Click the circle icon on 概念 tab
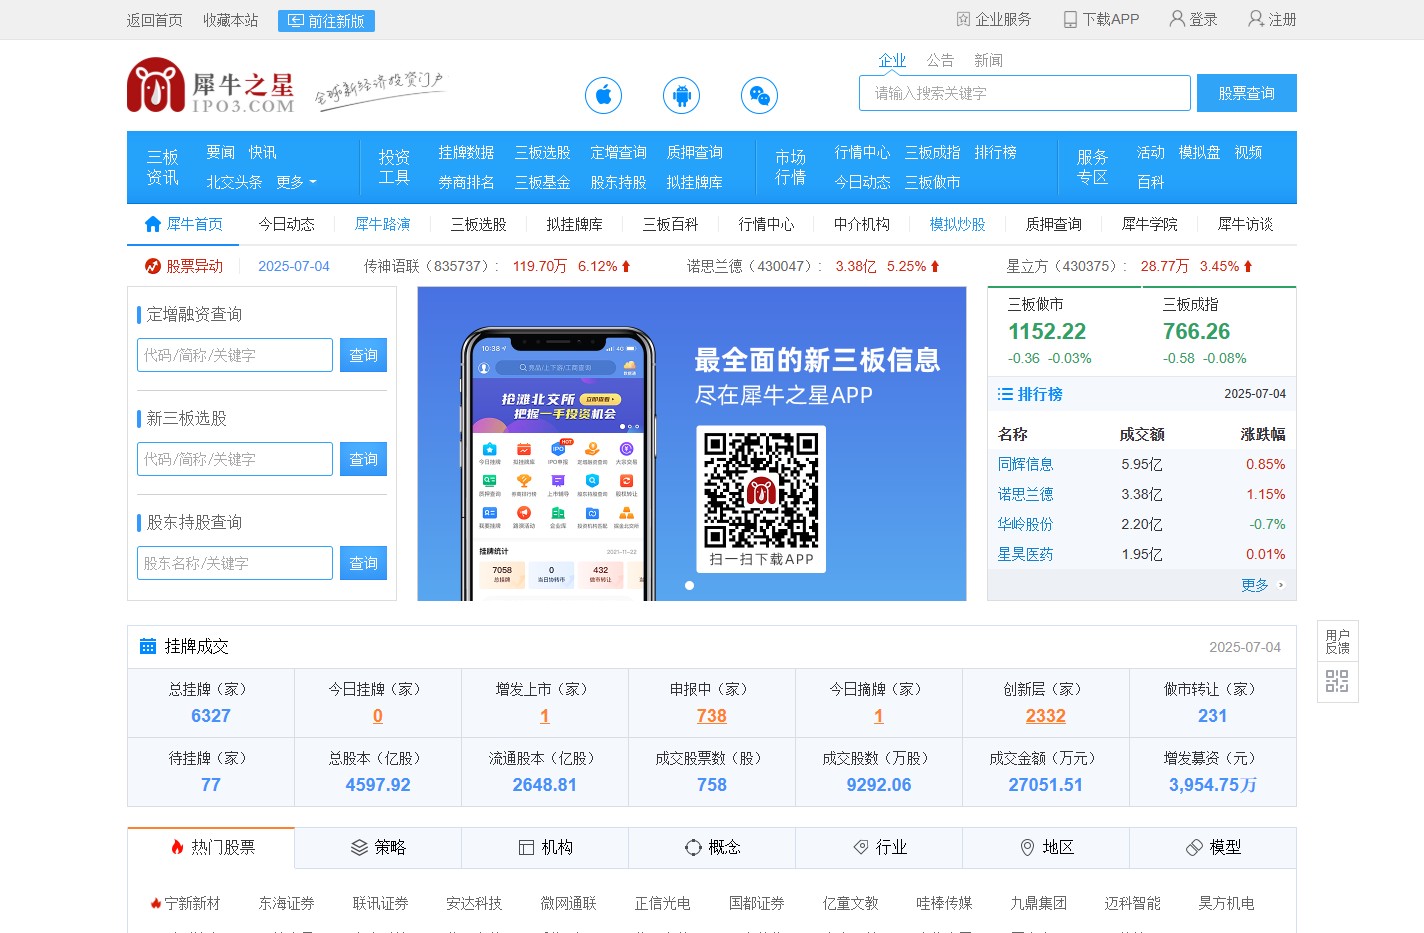1424x933 pixels. pos(693,847)
